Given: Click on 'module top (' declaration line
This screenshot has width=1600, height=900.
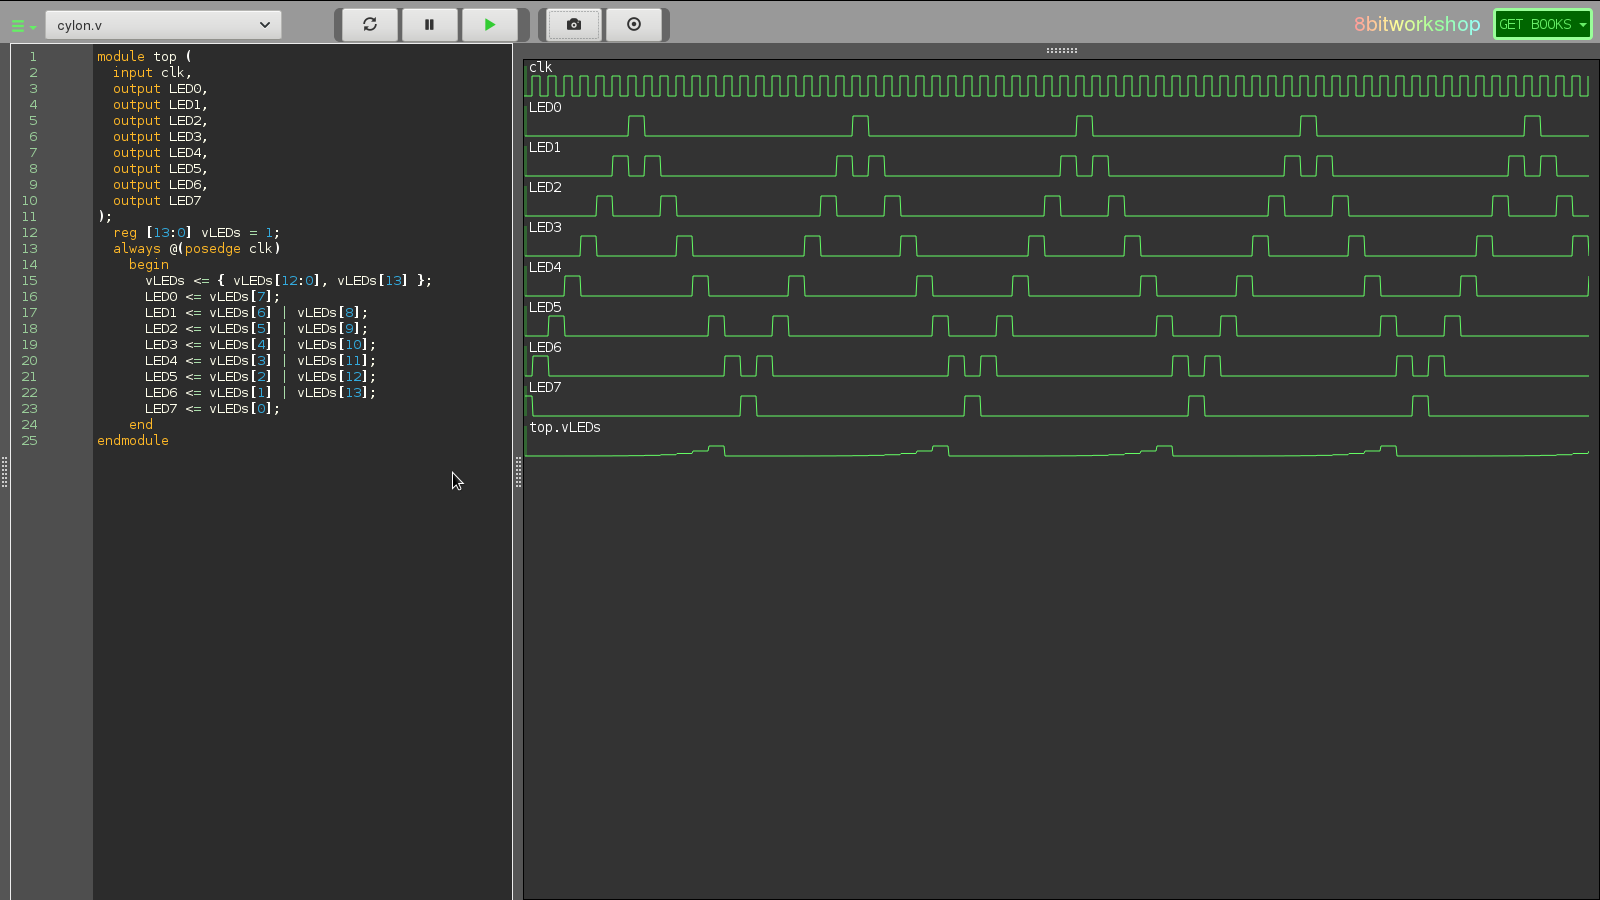Looking at the screenshot, I should (144, 57).
